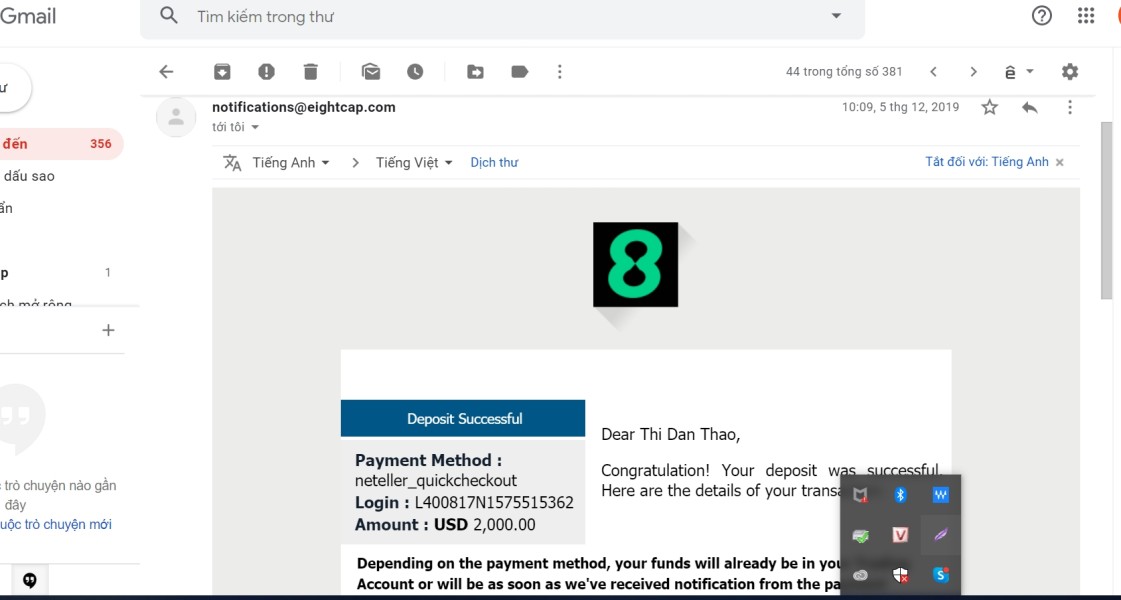Add new label plus icon
1121x600 pixels.
pos(108,330)
